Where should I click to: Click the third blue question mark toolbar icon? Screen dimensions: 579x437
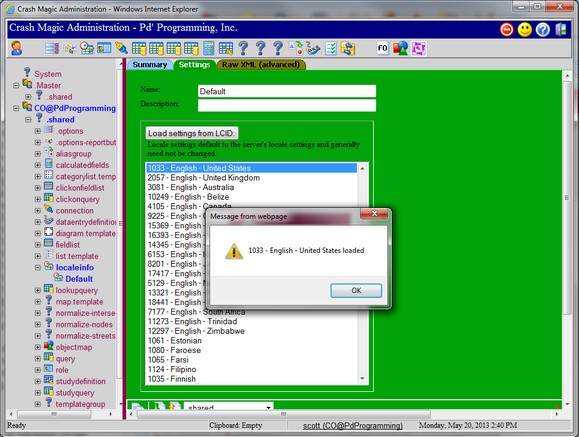pos(278,48)
